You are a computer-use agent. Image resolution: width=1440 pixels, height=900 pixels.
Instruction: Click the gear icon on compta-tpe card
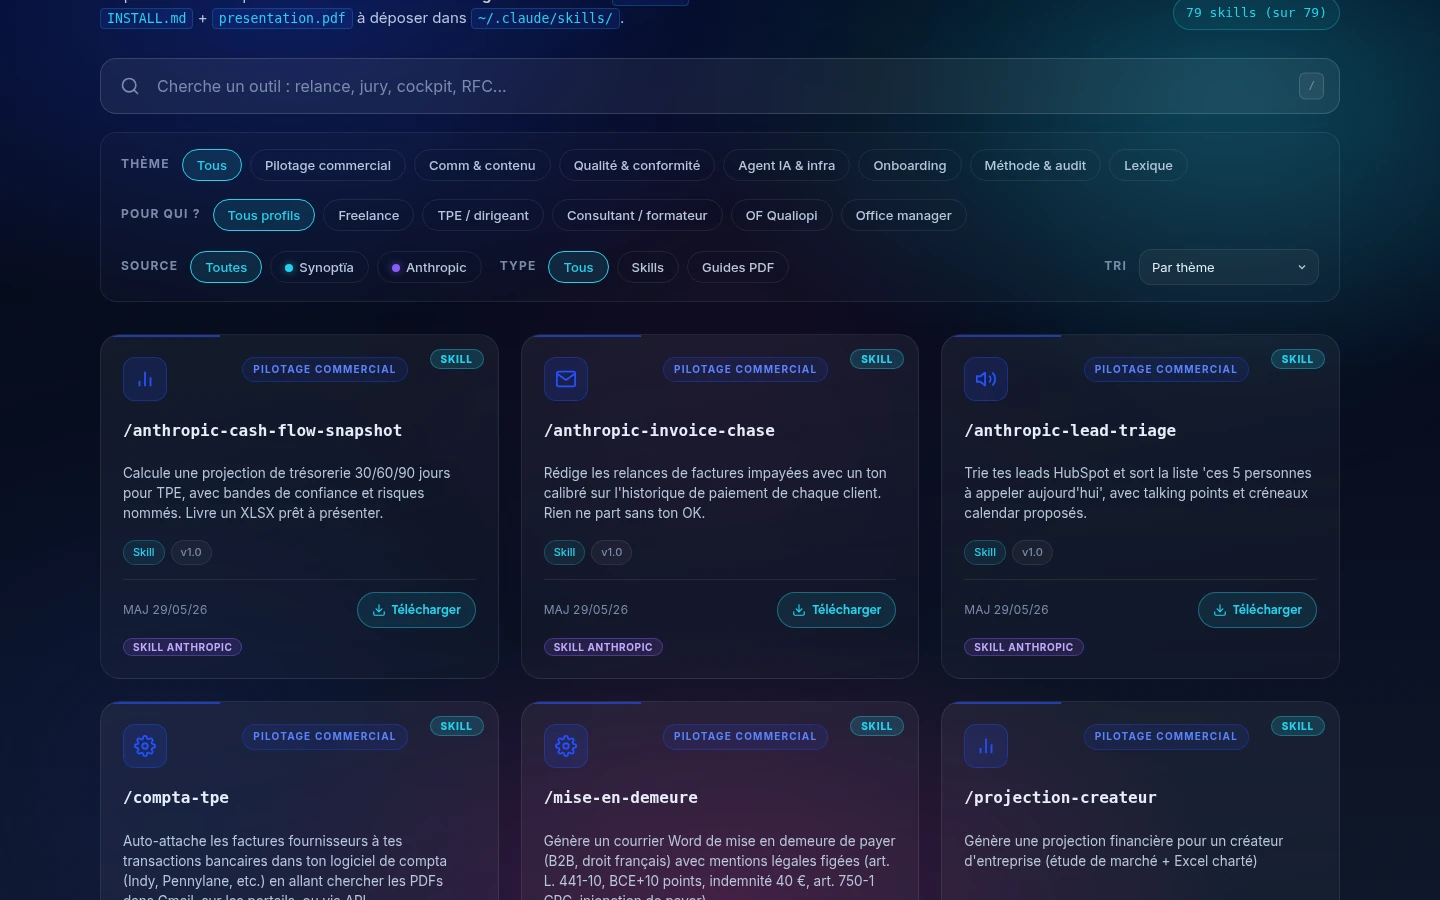145,746
